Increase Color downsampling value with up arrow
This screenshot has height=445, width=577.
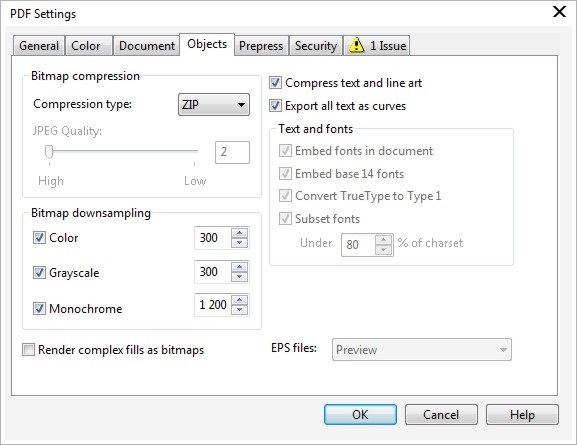[x=240, y=233]
